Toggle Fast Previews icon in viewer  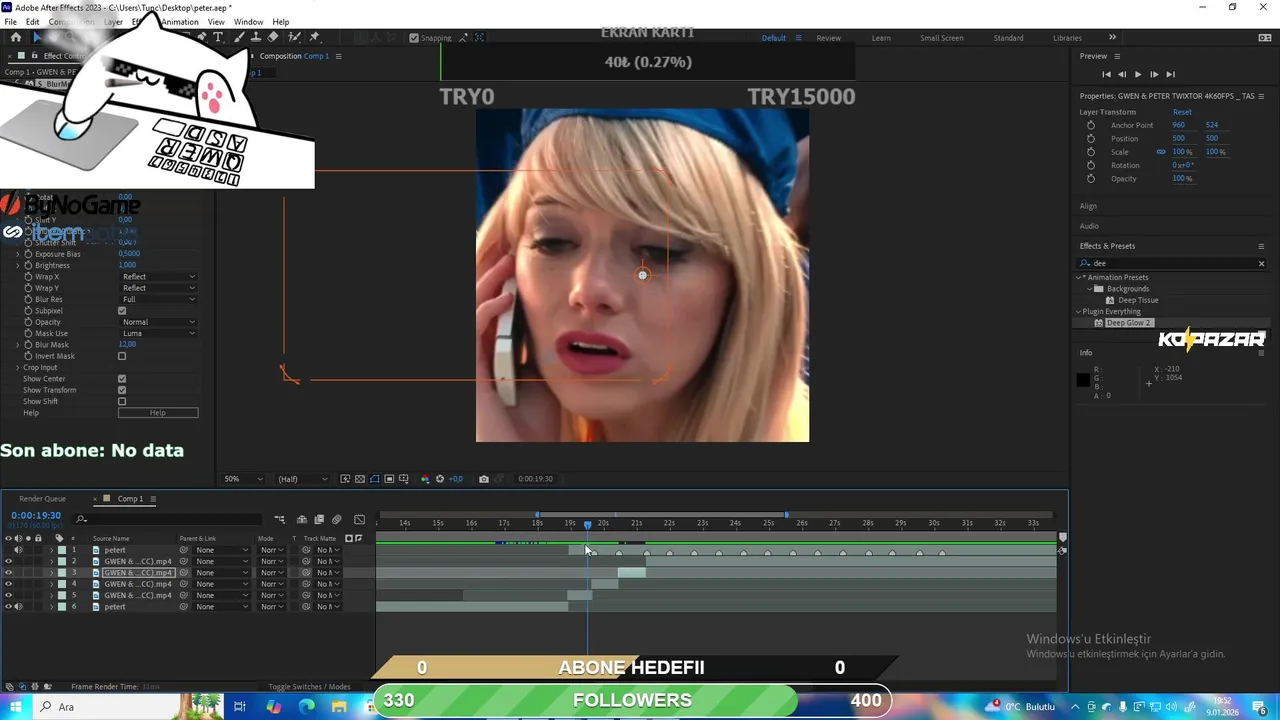click(x=345, y=479)
